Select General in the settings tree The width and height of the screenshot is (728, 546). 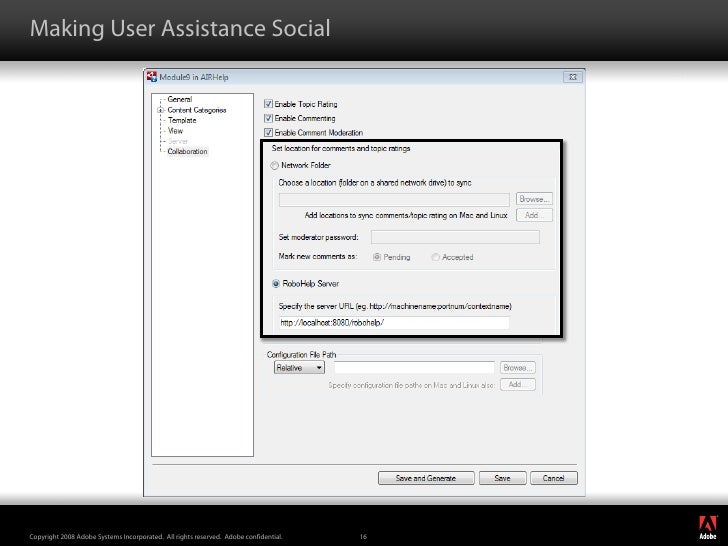click(180, 99)
